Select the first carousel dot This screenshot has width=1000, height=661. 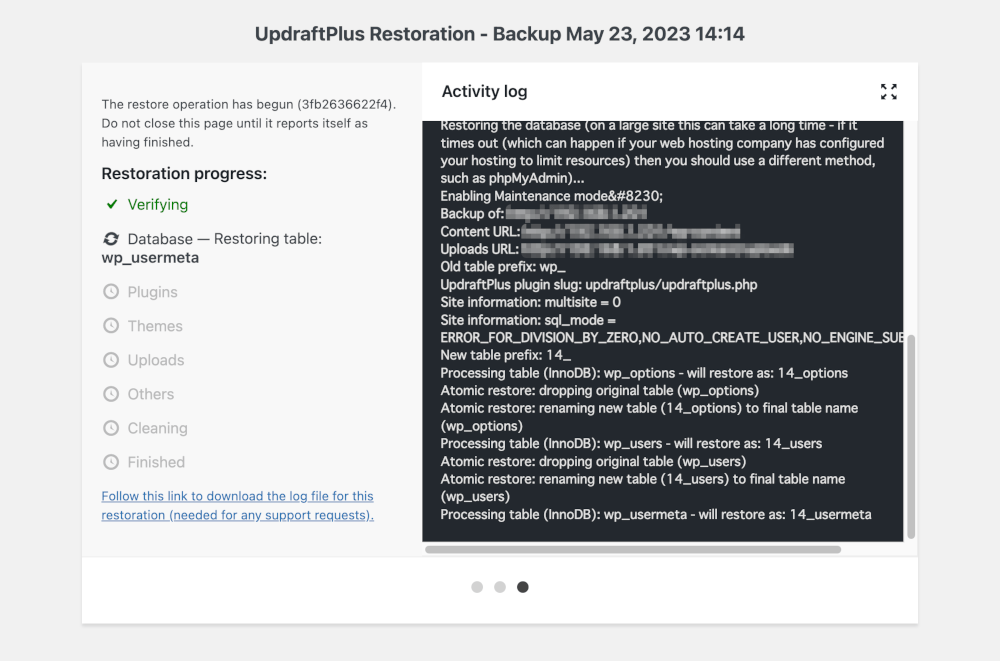(x=477, y=587)
